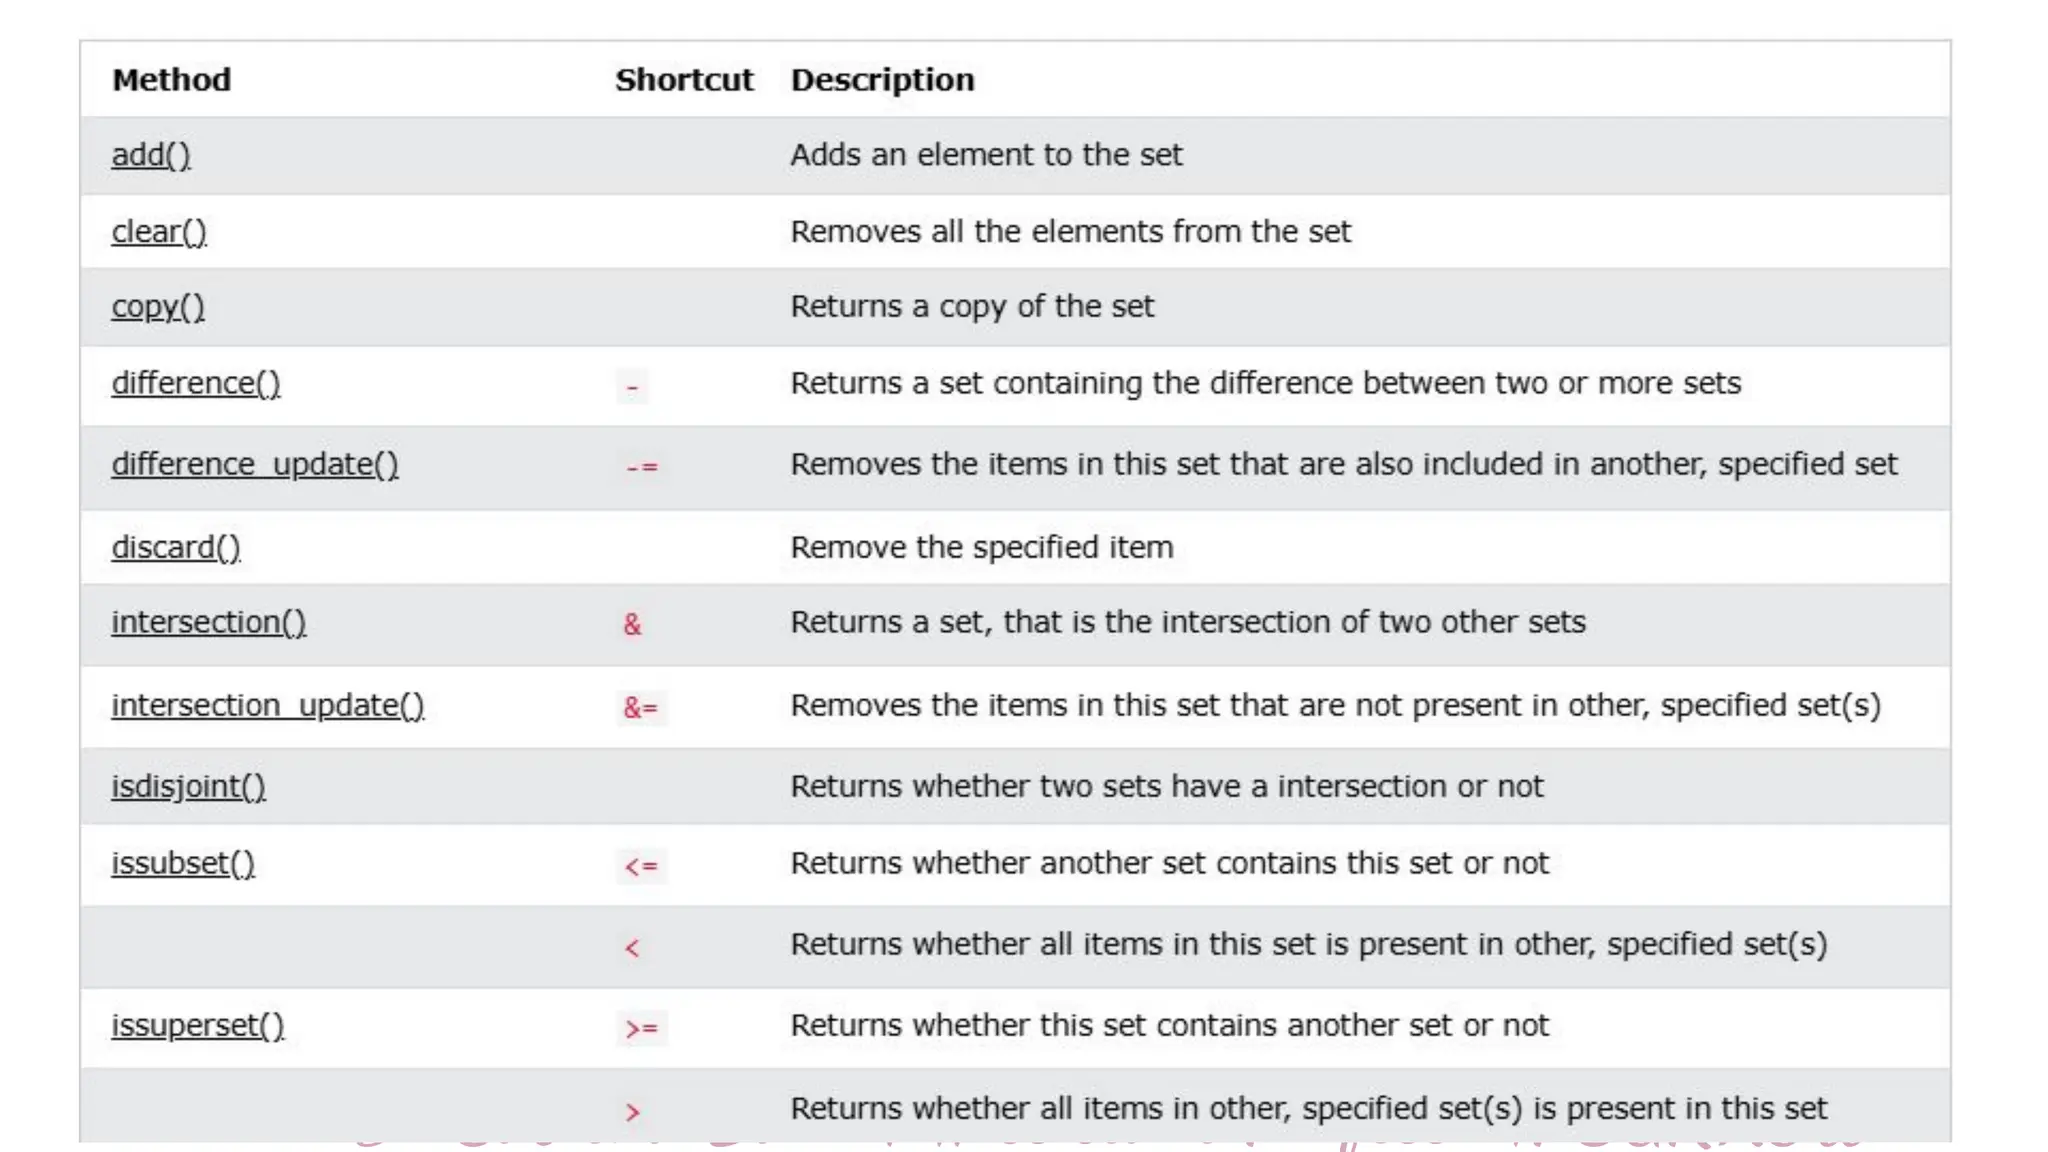Click the Shortcut column header
This screenshot has height=1152, width=2048.
click(684, 79)
